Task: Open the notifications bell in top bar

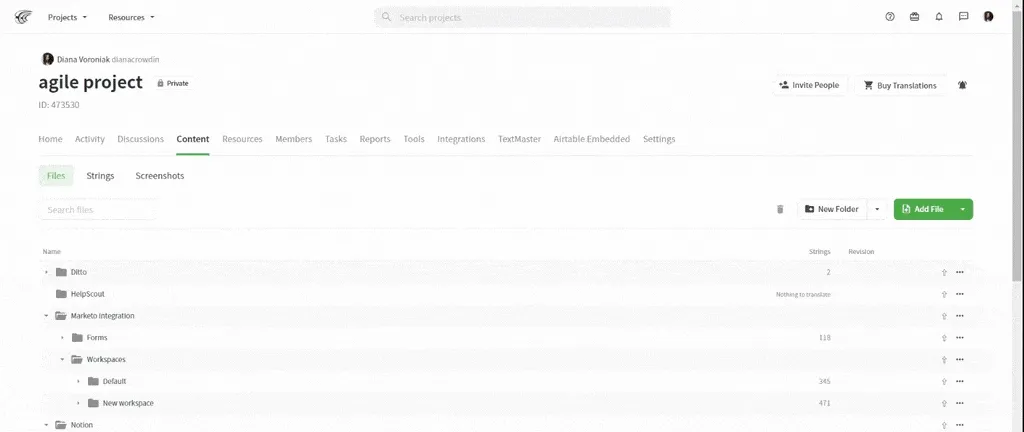Action: click(939, 17)
